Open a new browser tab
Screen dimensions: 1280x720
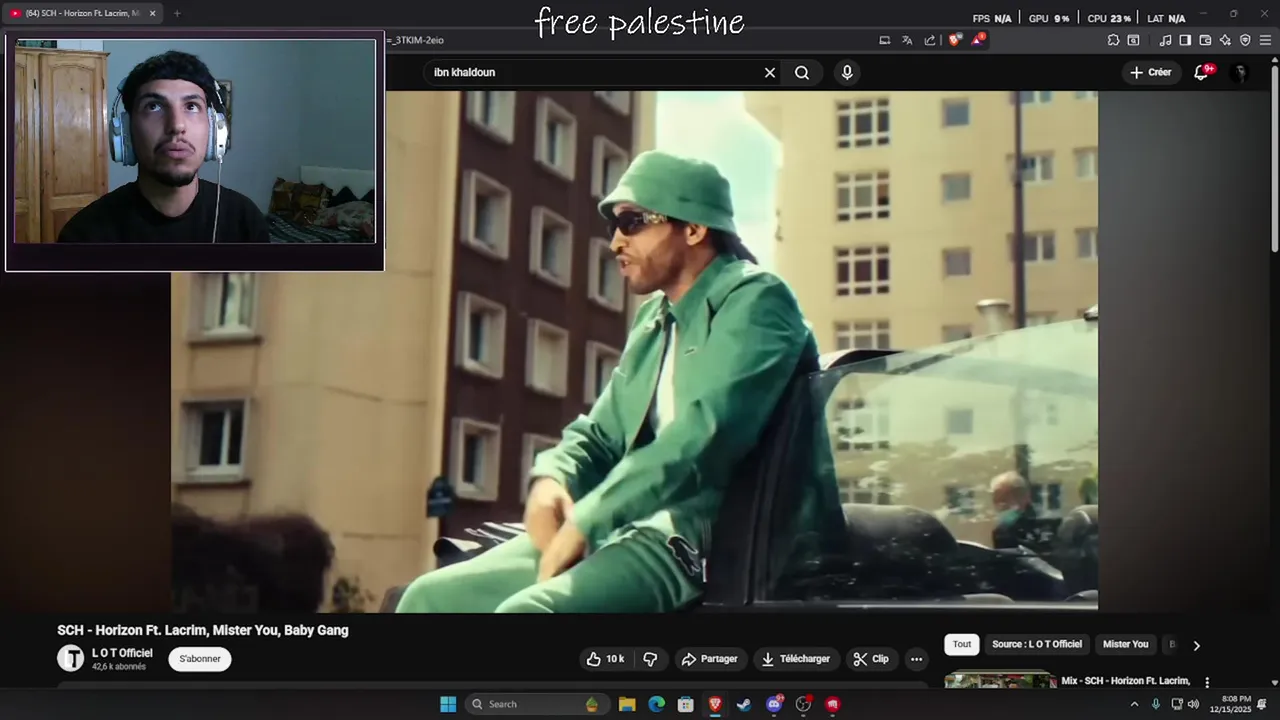(177, 13)
